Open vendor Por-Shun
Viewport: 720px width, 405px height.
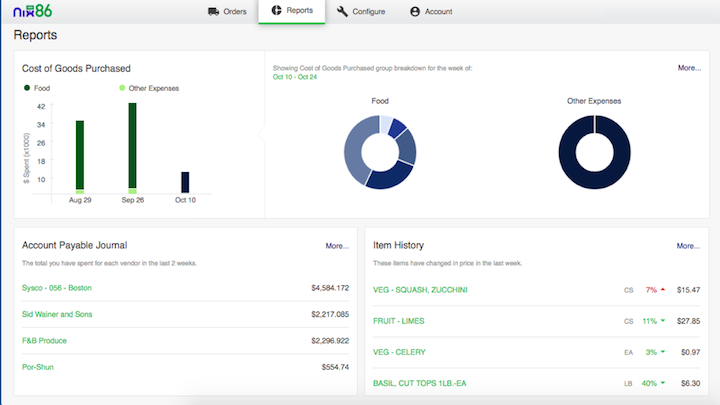[x=38, y=367]
